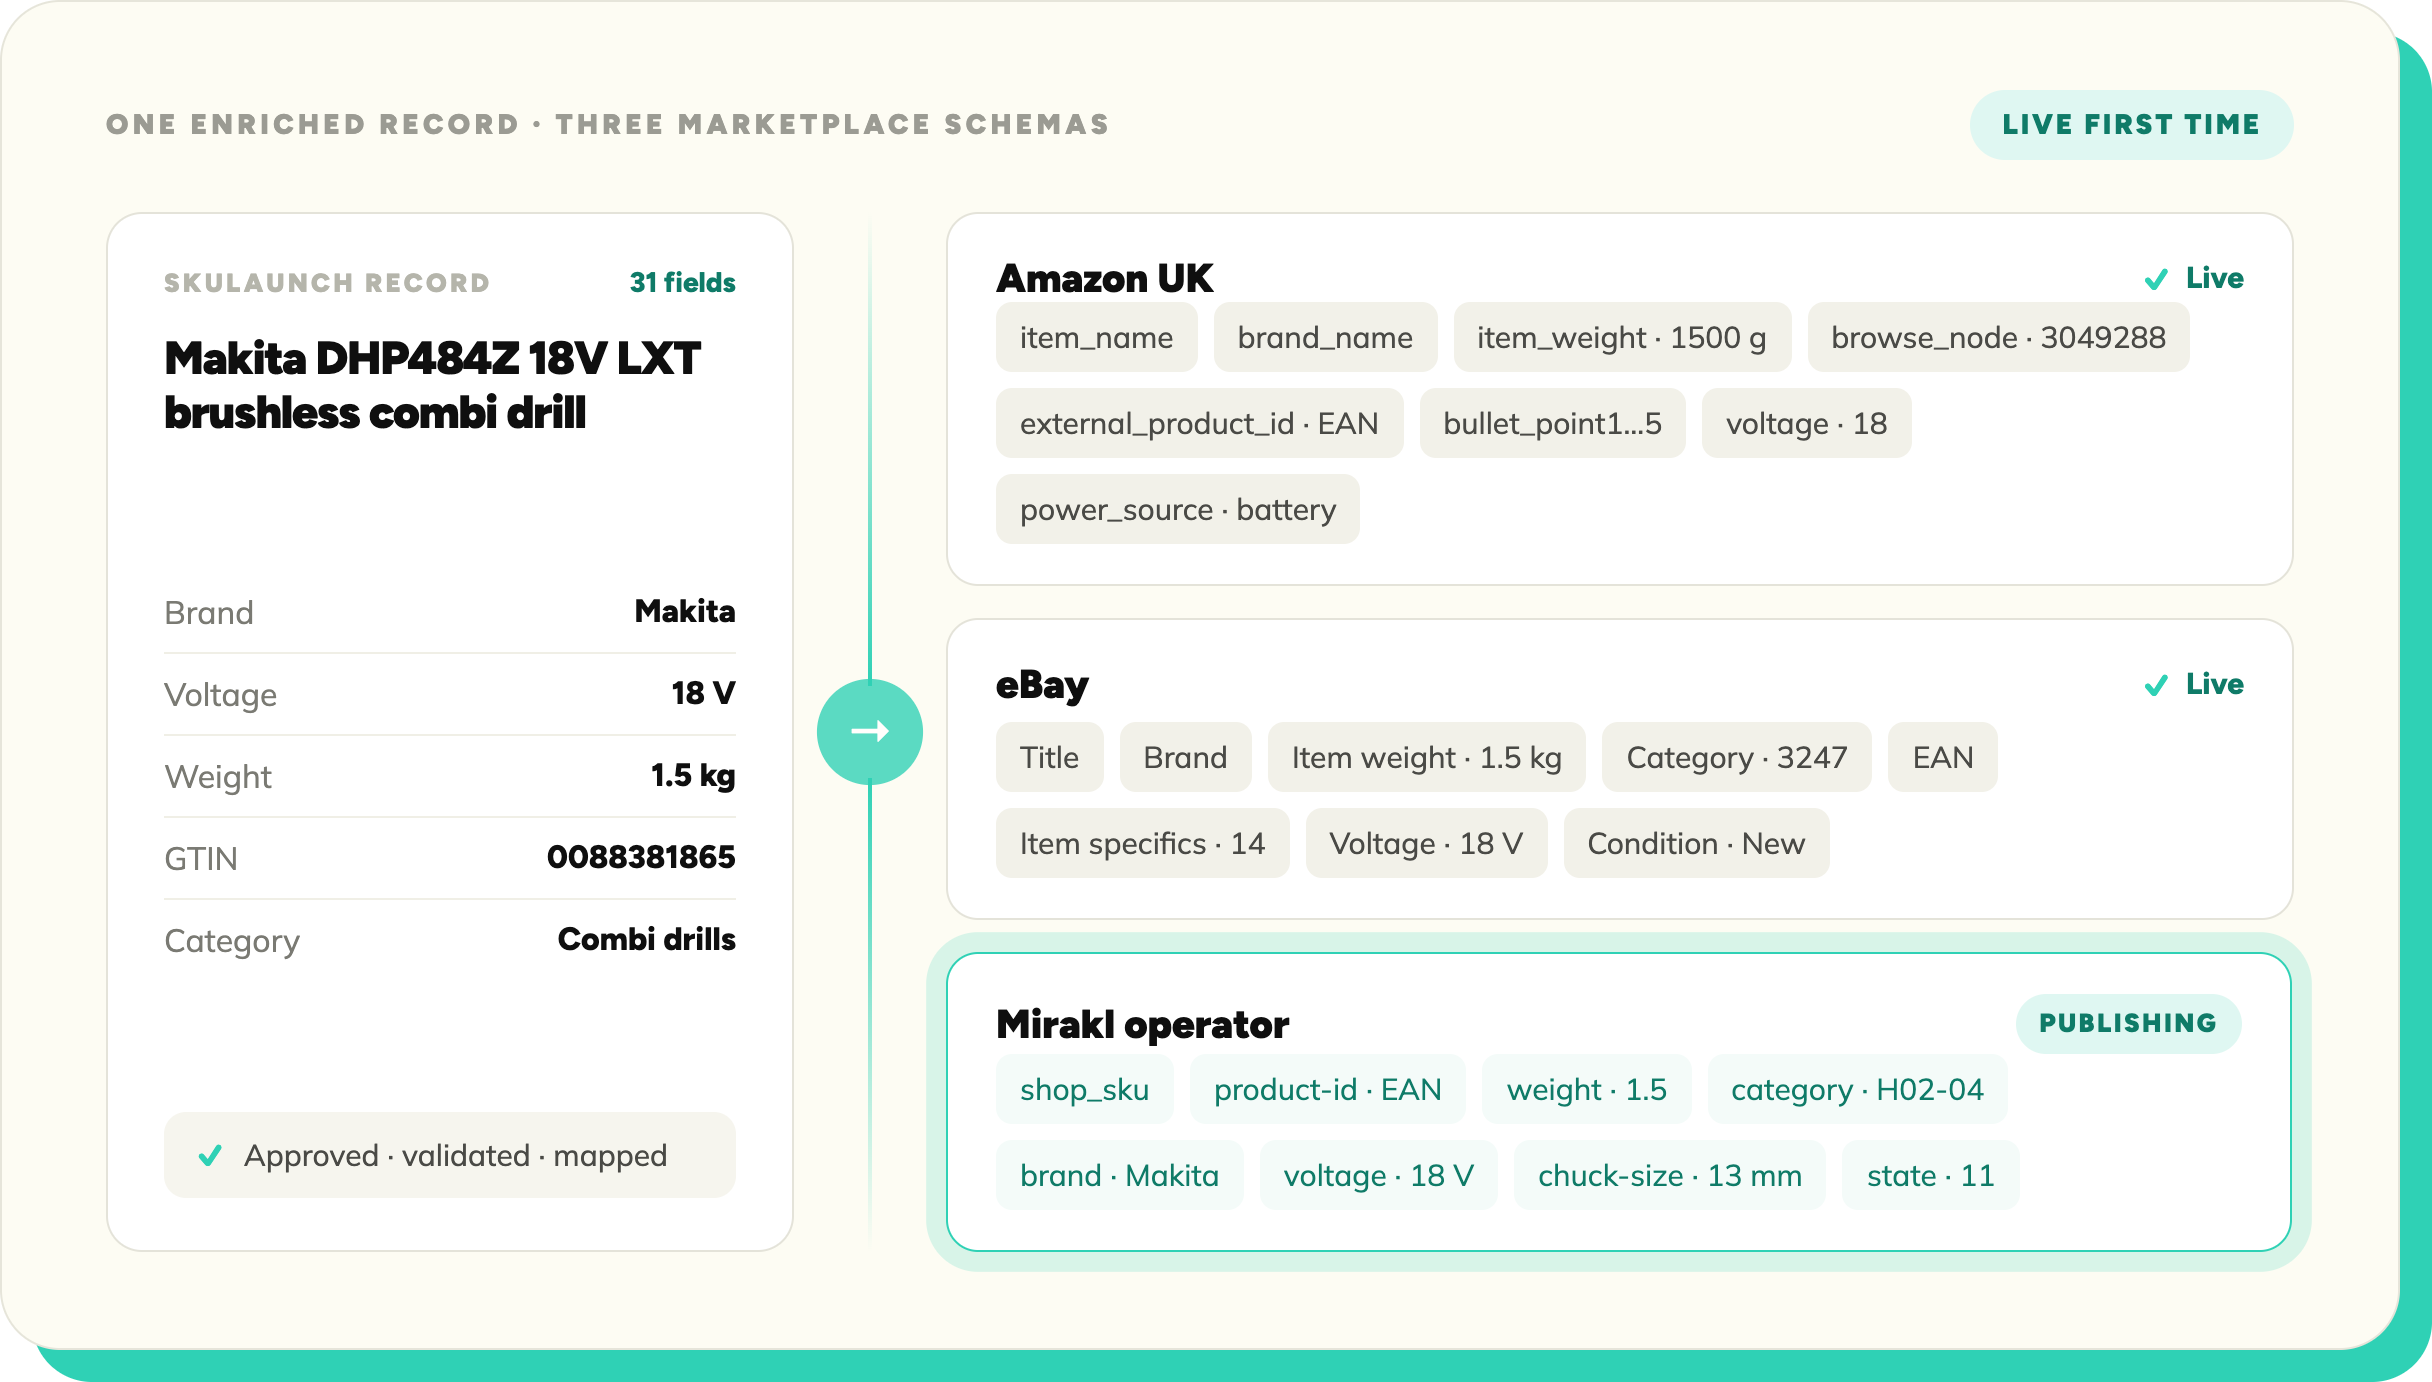Select the external_product_id · EAN chip
This screenshot has height=1382, width=2432.
click(1199, 424)
